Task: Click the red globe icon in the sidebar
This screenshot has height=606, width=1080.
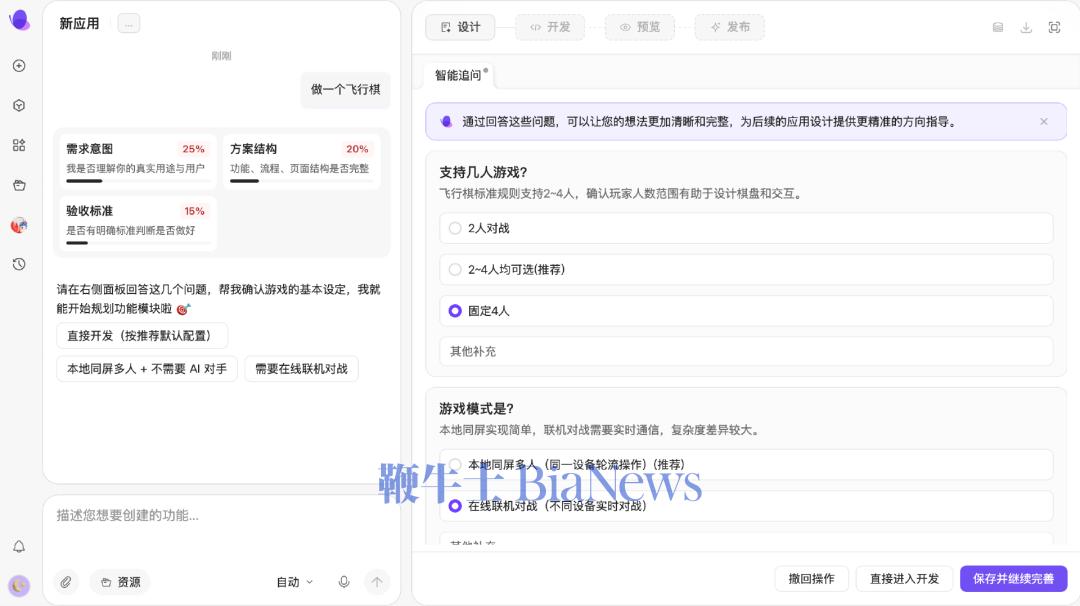Action: (19, 225)
